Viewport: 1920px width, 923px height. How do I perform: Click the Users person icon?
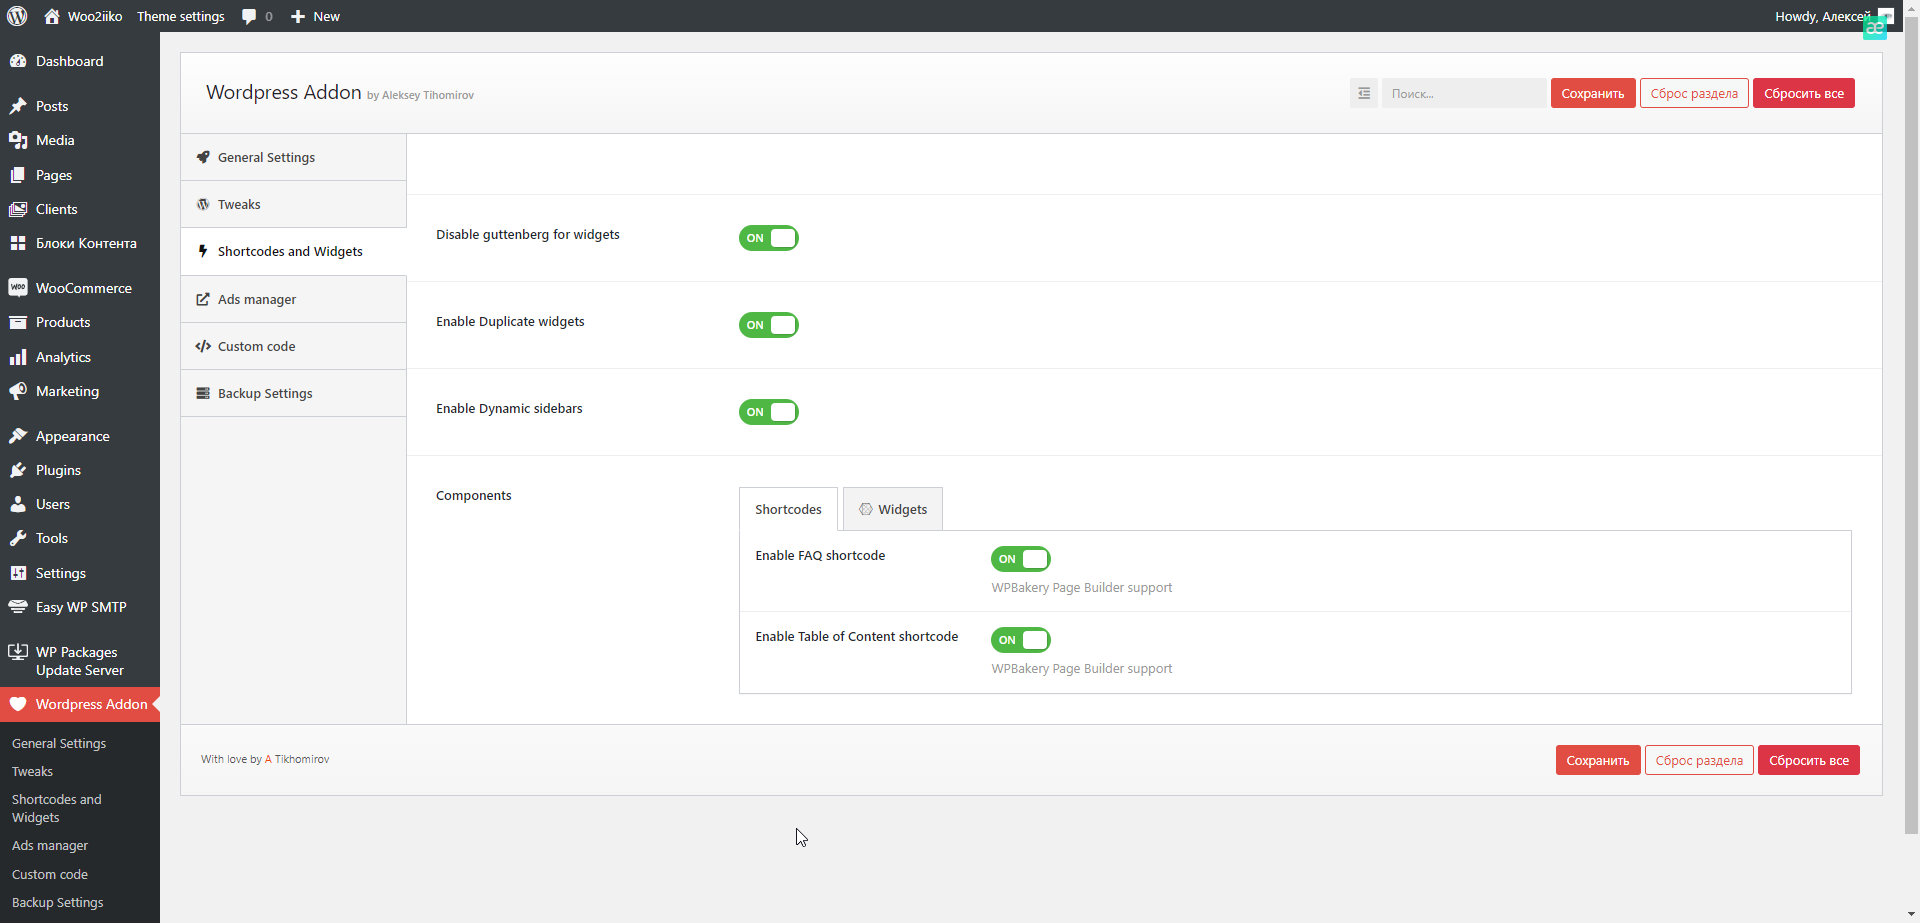coord(18,504)
